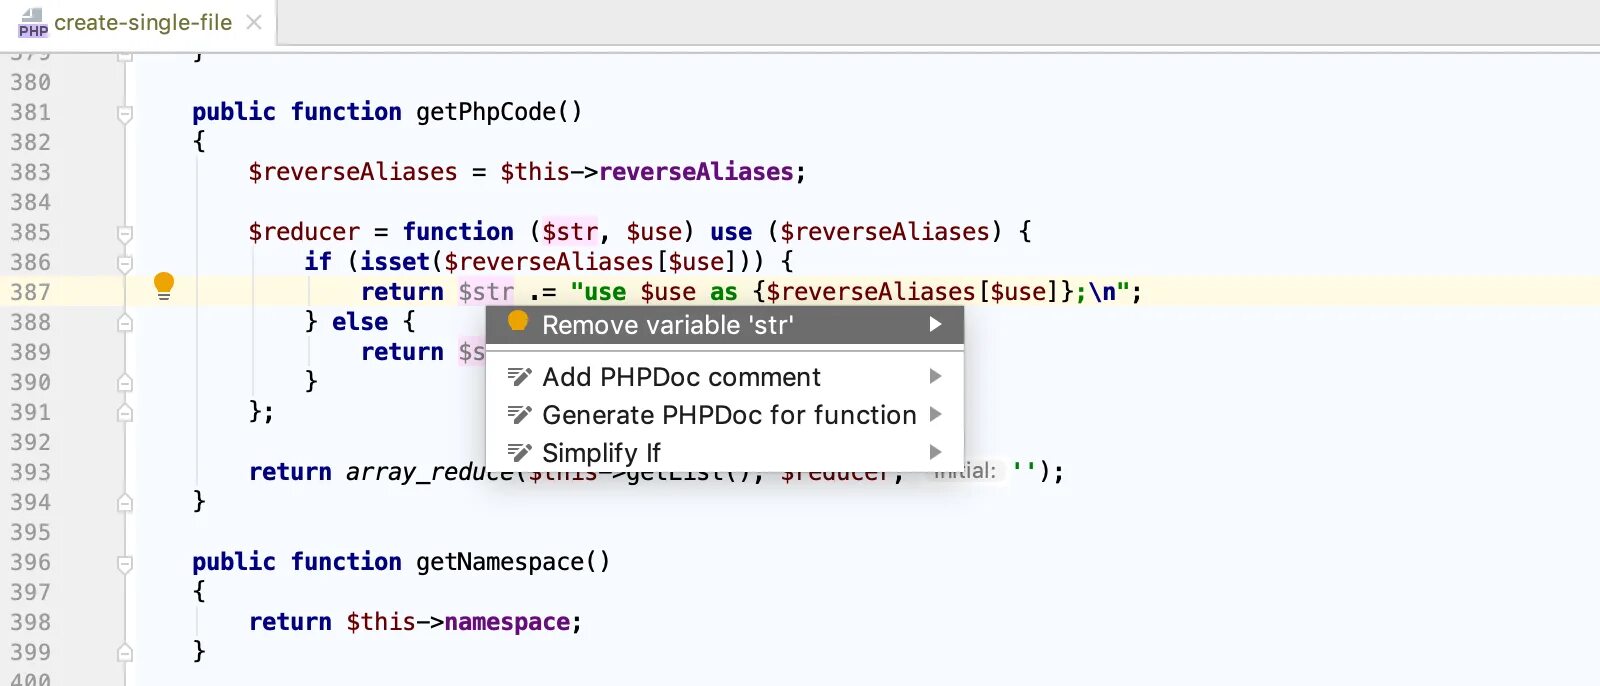
Task: Click the yellow lightbulb in the gutter
Action: tap(164, 286)
